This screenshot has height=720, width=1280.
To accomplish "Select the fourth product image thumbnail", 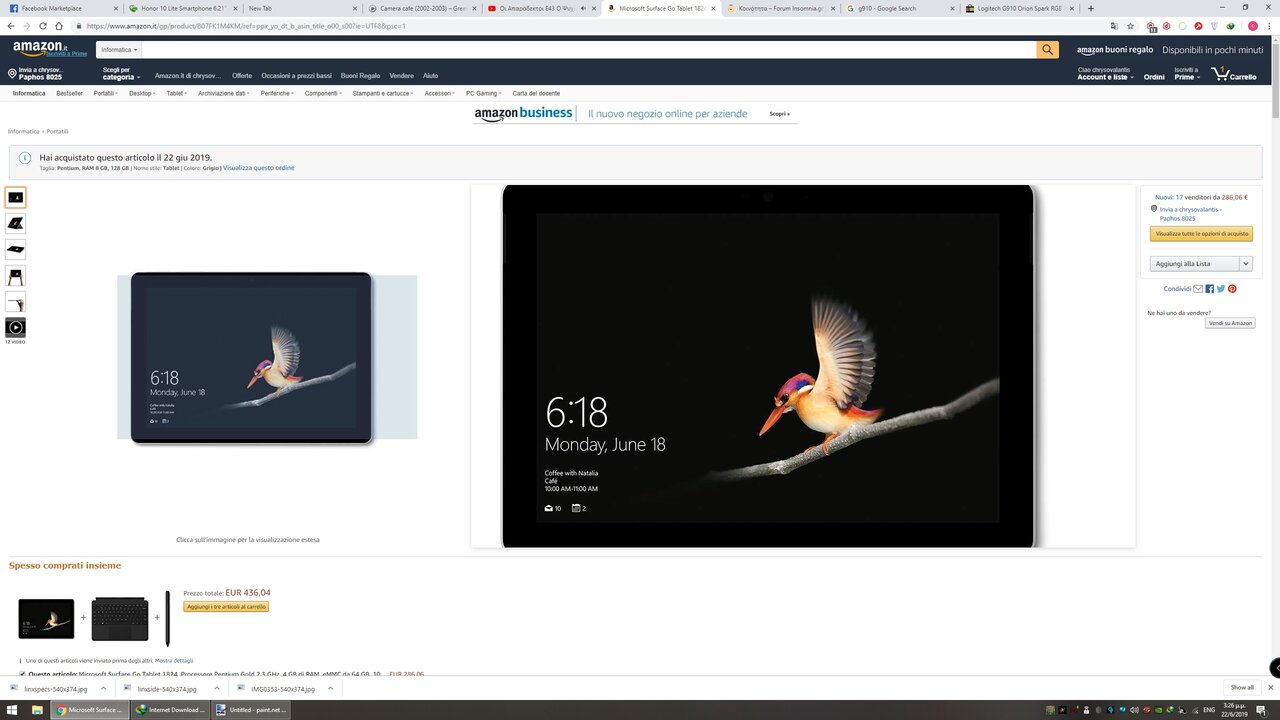I will tap(15, 276).
